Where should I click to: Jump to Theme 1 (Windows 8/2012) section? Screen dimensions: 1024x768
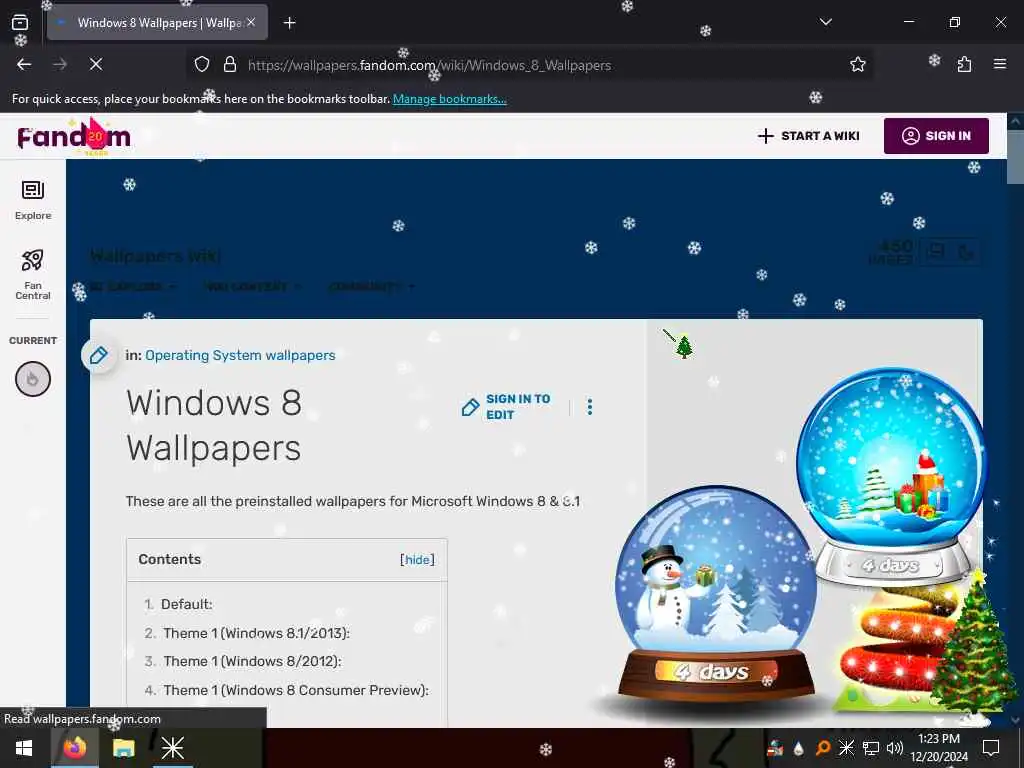coord(252,661)
